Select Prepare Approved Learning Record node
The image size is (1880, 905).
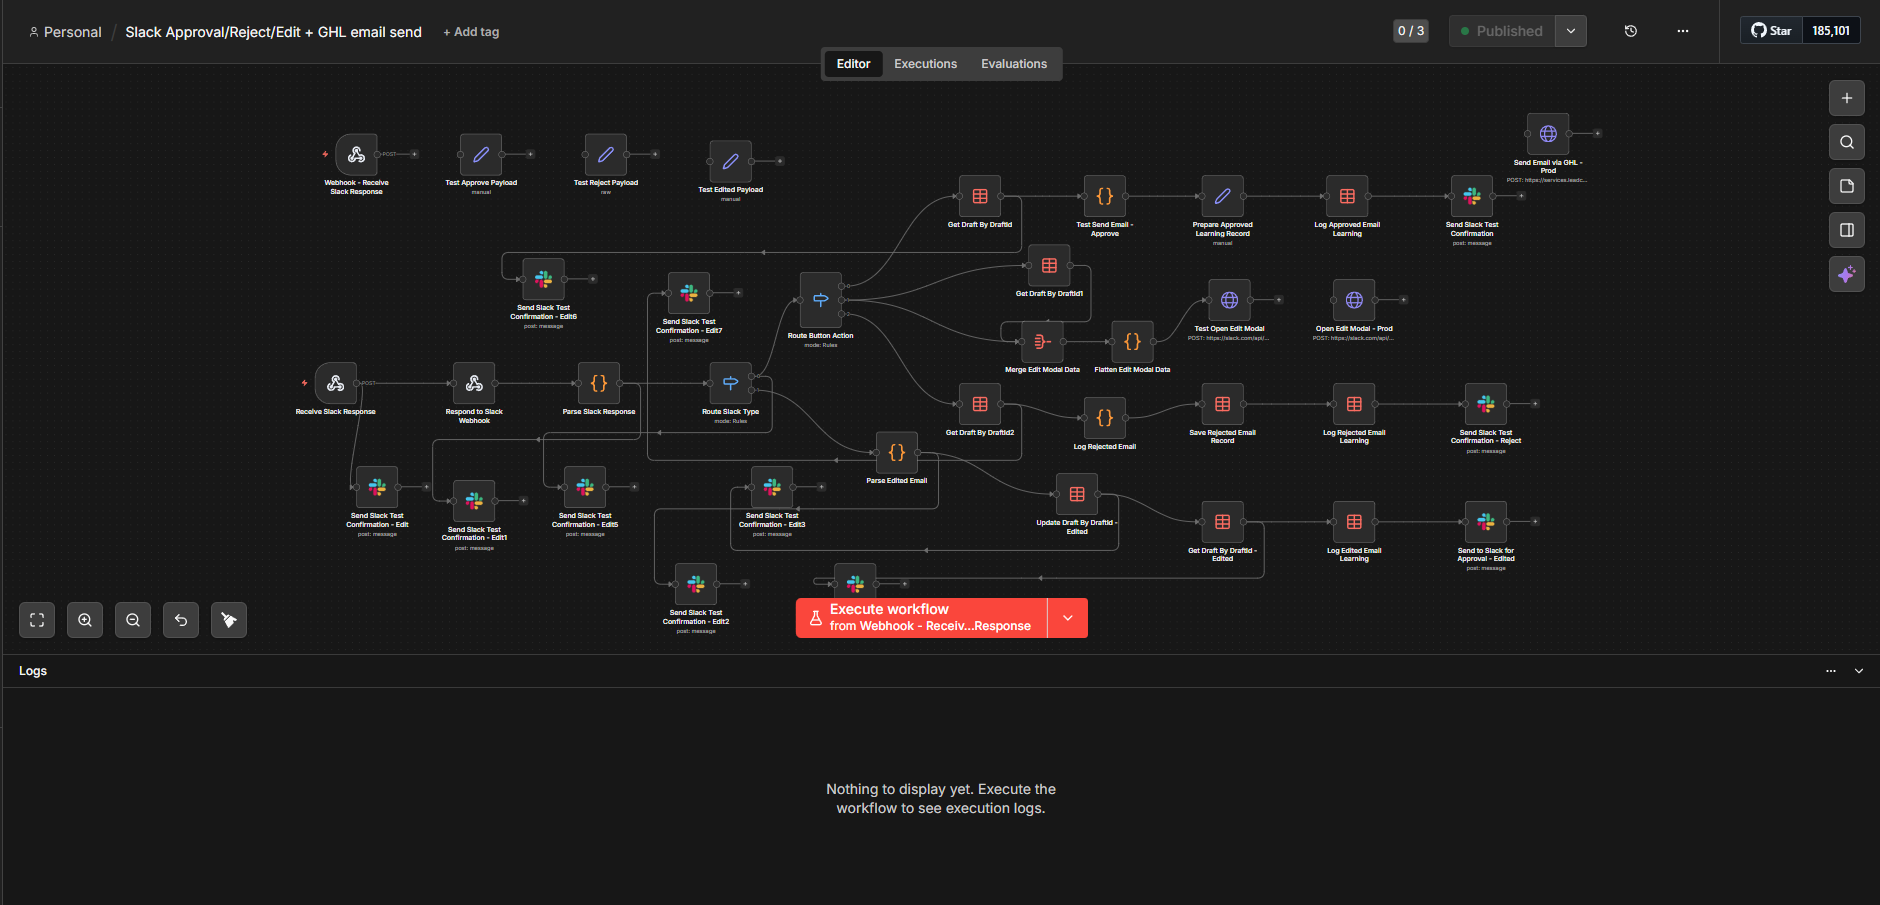click(x=1222, y=196)
